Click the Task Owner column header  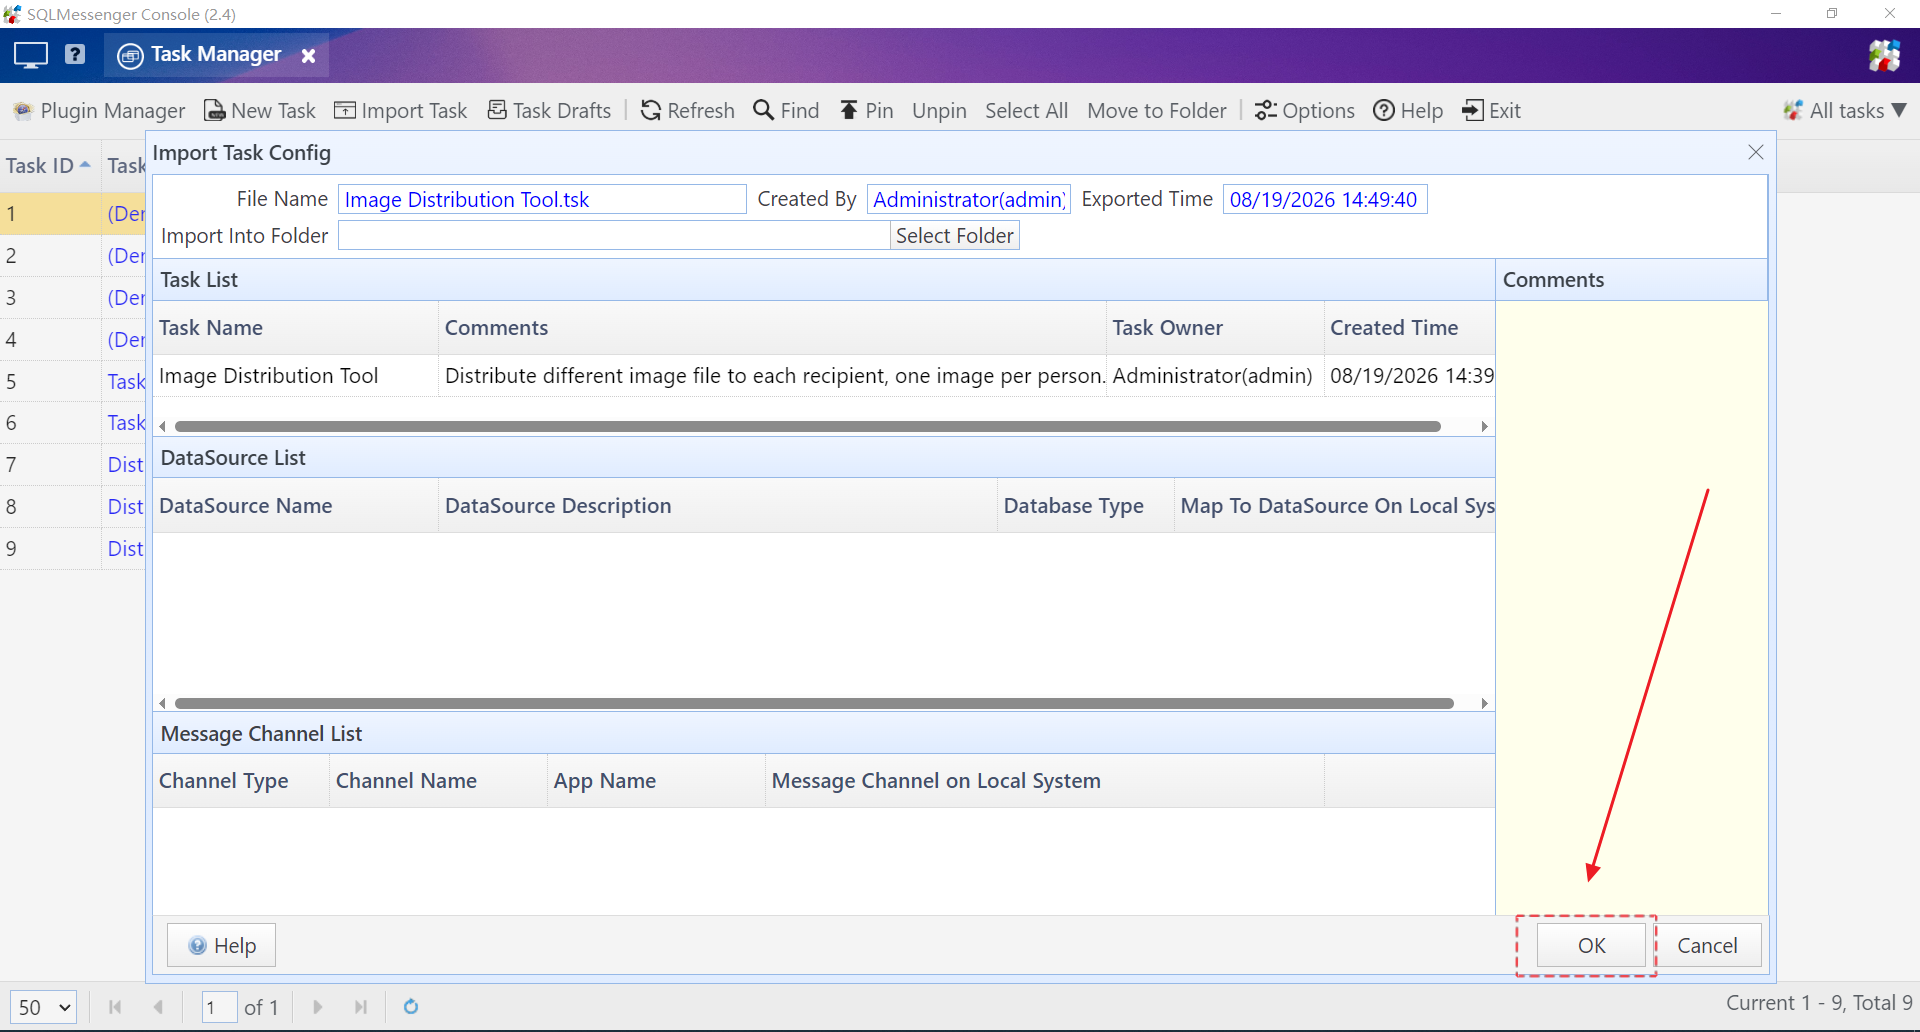(x=1215, y=328)
